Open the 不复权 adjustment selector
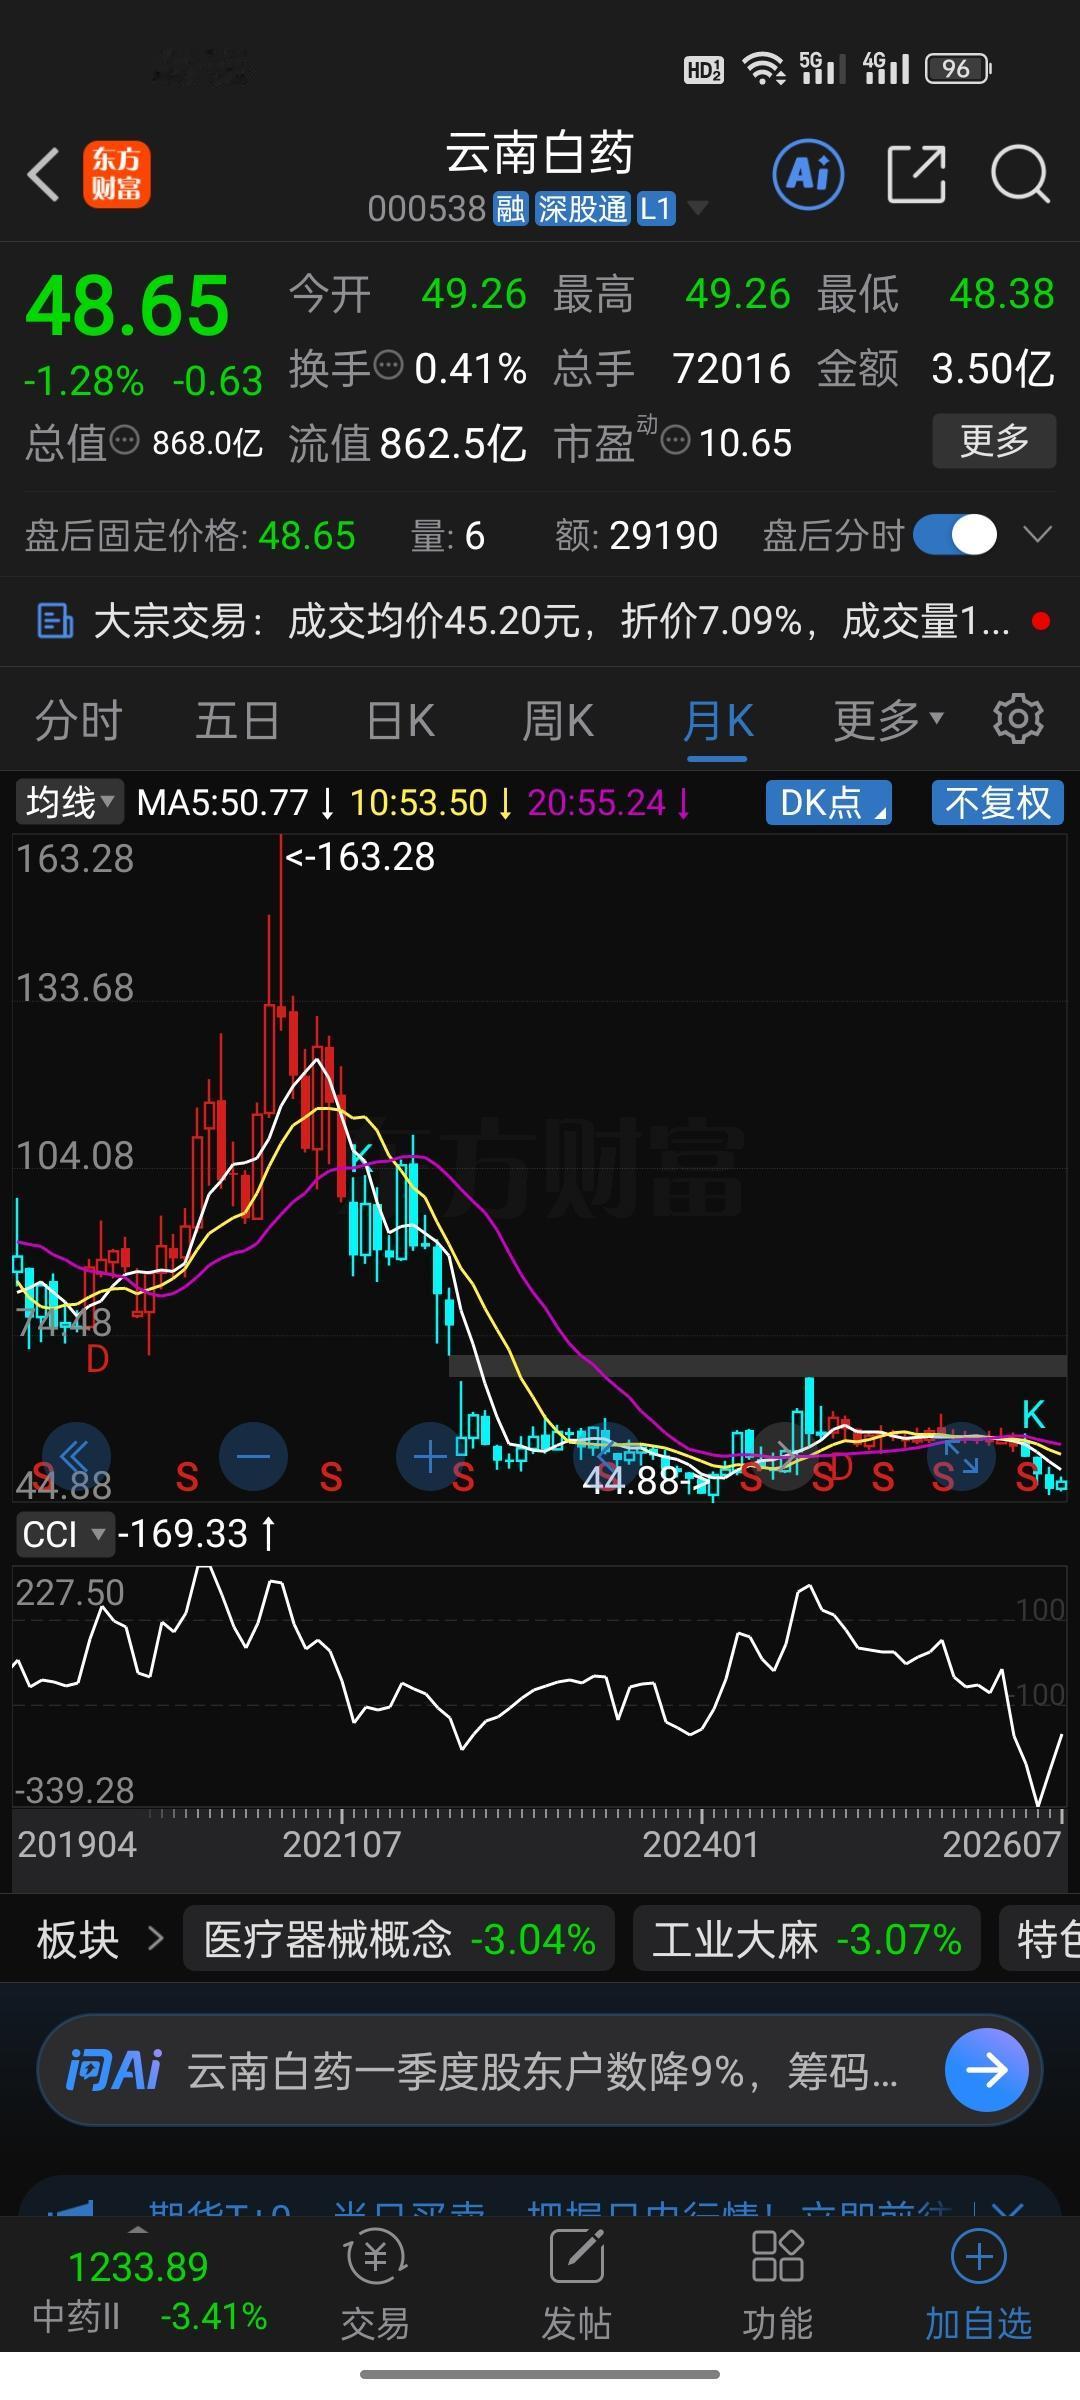The height and width of the screenshot is (2400, 1080). point(998,802)
